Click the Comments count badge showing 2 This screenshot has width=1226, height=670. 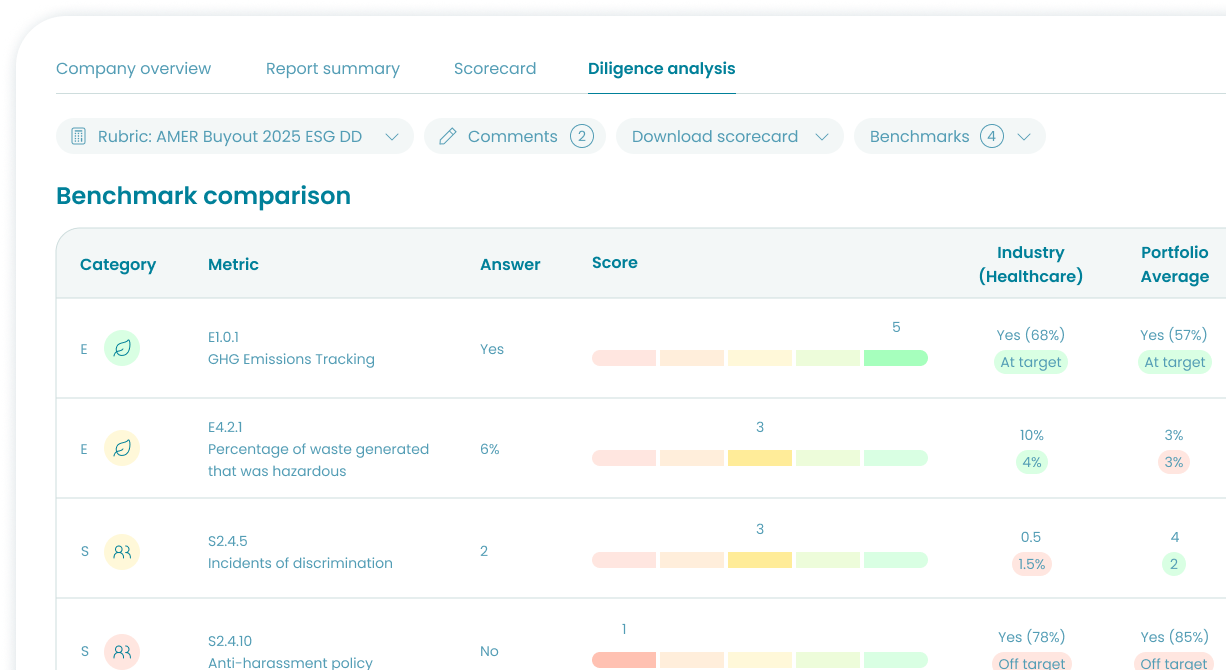tap(582, 136)
